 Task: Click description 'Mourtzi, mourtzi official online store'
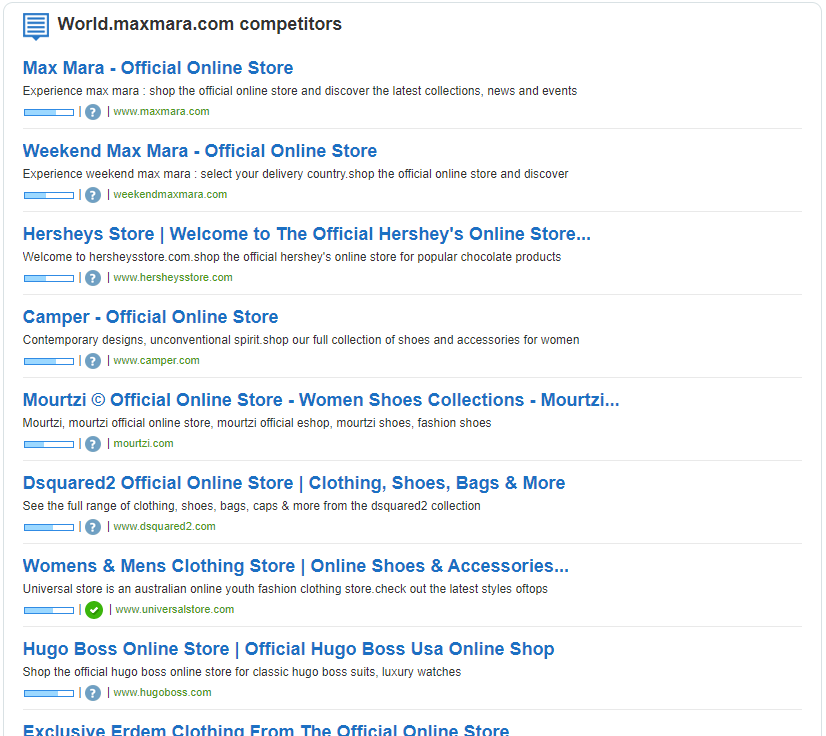pos(257,423)
